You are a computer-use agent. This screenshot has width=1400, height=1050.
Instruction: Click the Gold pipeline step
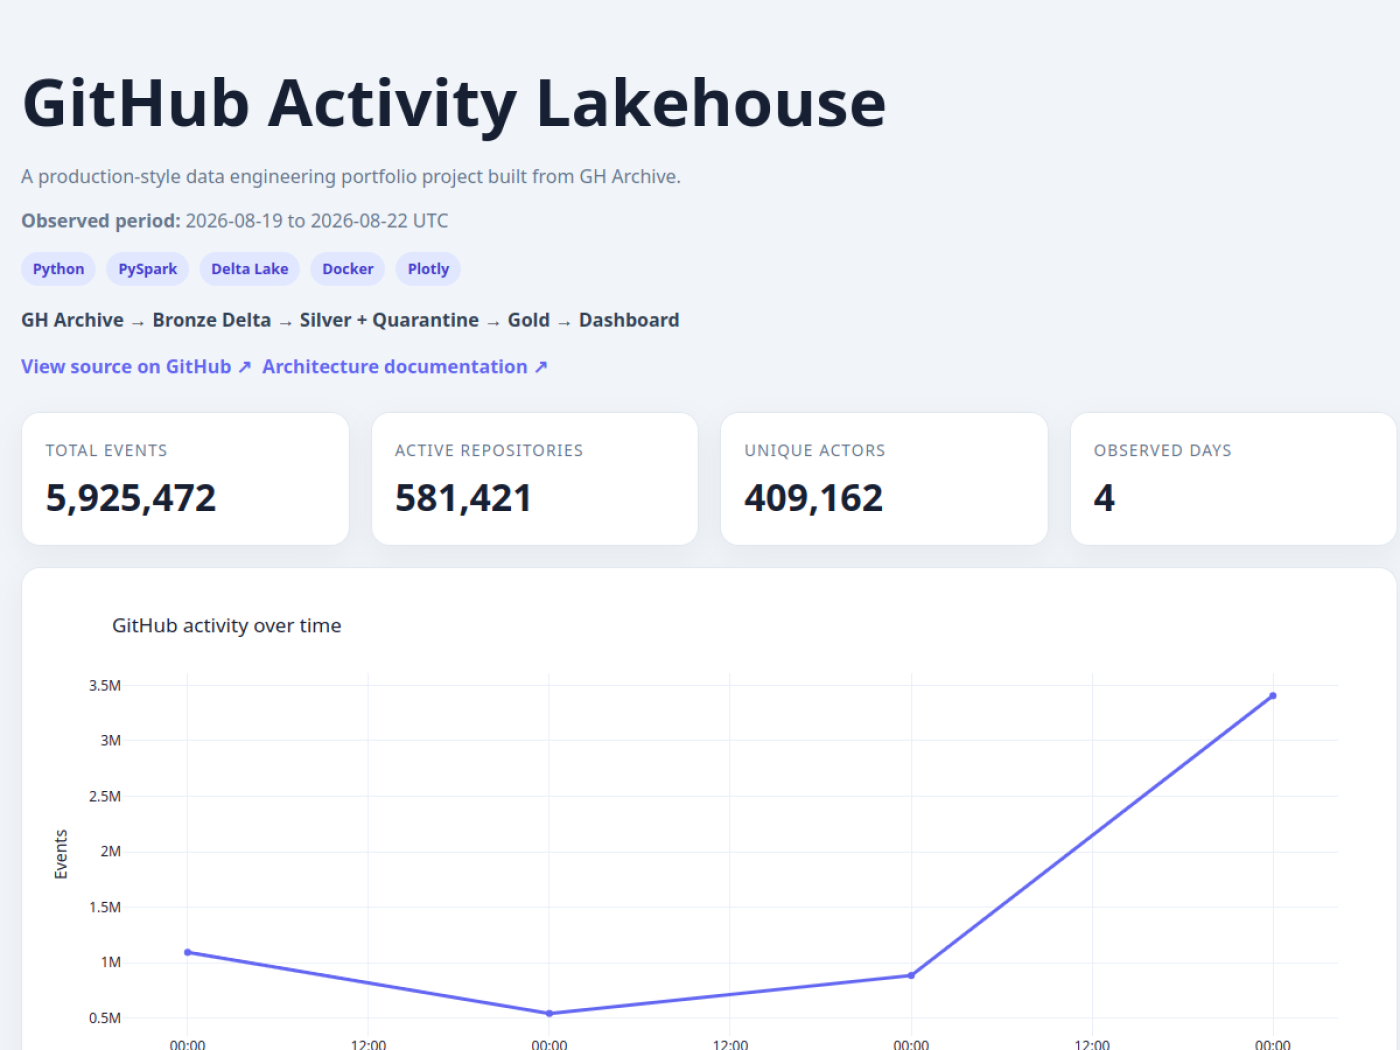[x=529, y=320]
